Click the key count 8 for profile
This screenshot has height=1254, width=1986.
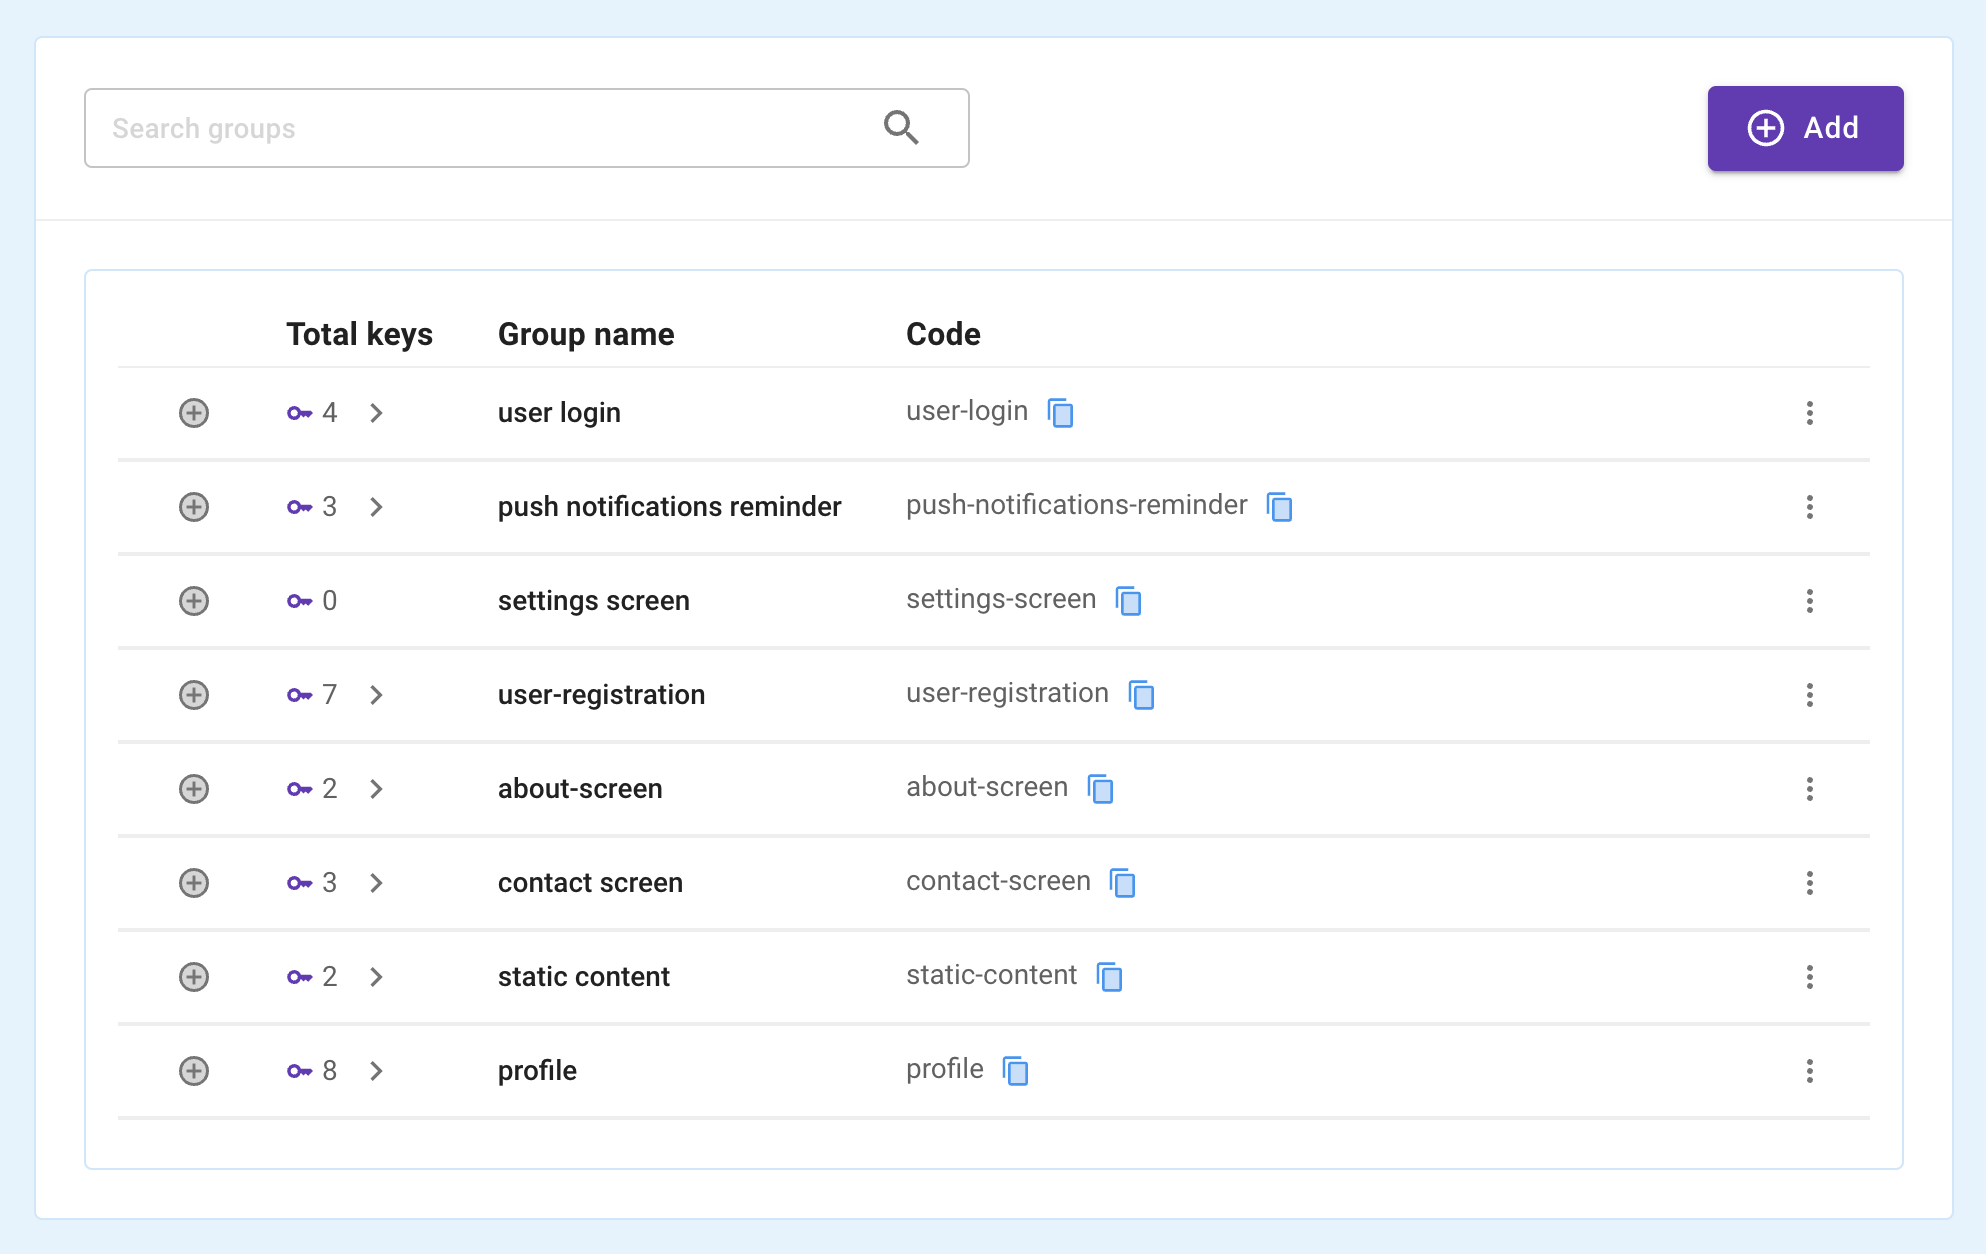pyautogui.click(x=329, y=1071)
